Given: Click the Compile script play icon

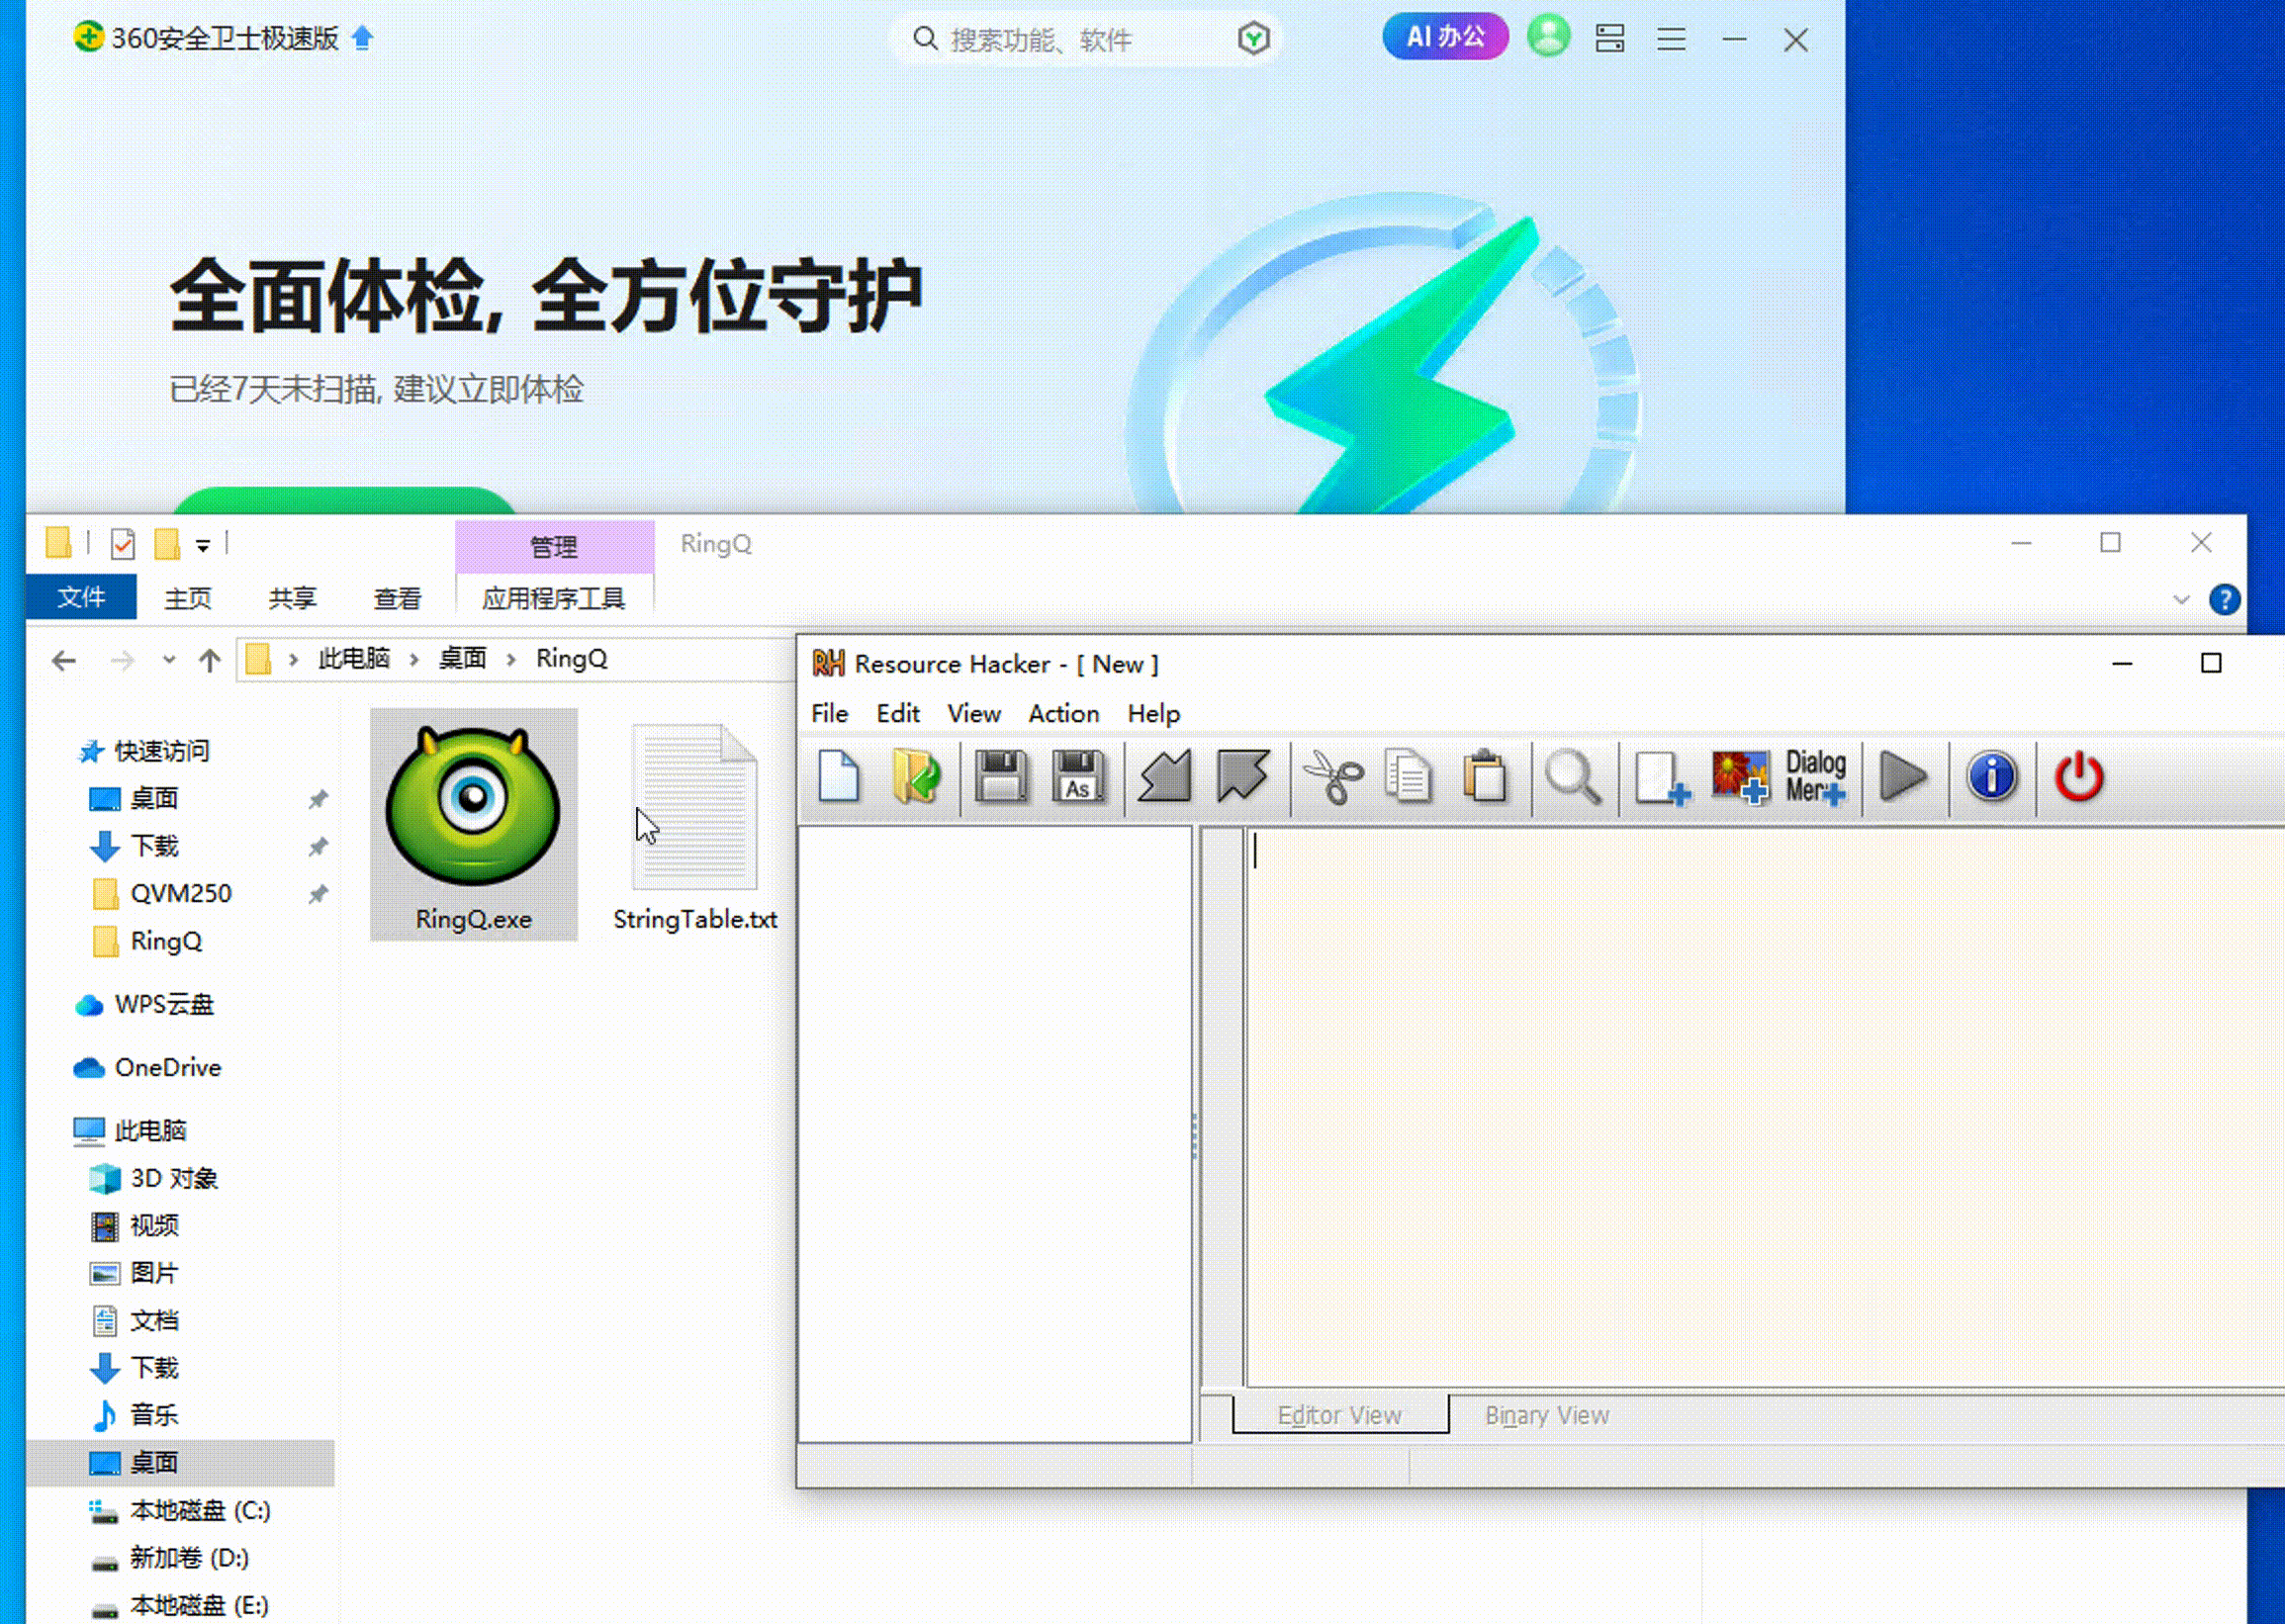Looking at the screenshot, I should click(1902, 777).
